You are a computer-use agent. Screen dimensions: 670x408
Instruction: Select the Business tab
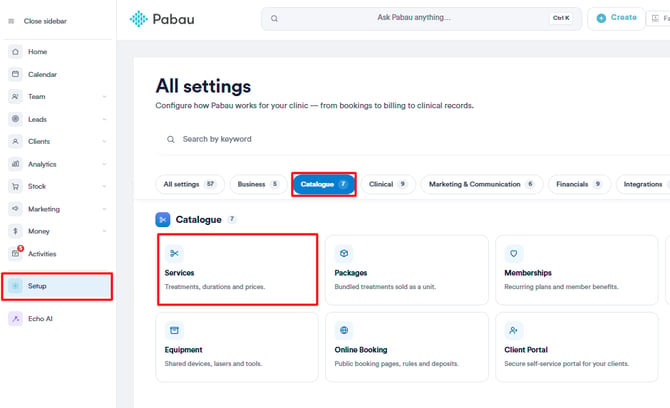[258, 184]
